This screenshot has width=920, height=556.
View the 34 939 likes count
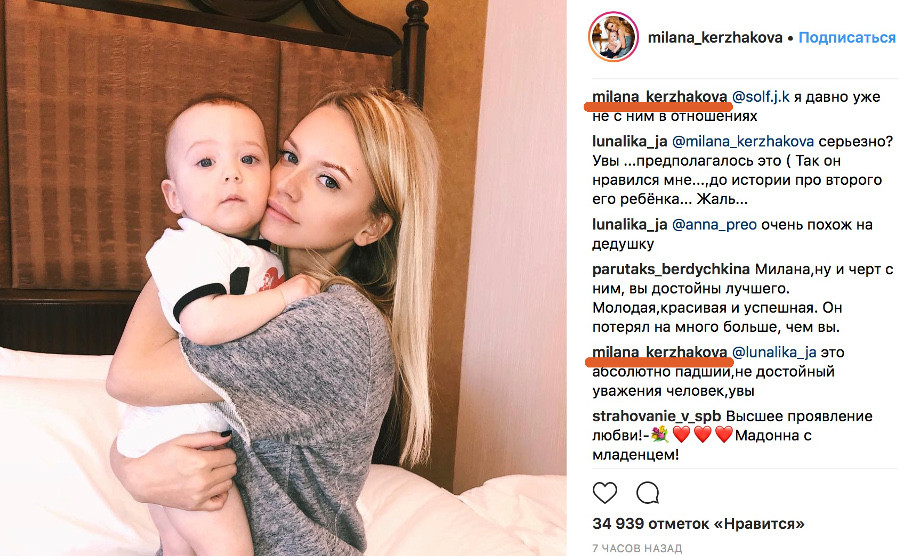point(698,523)
